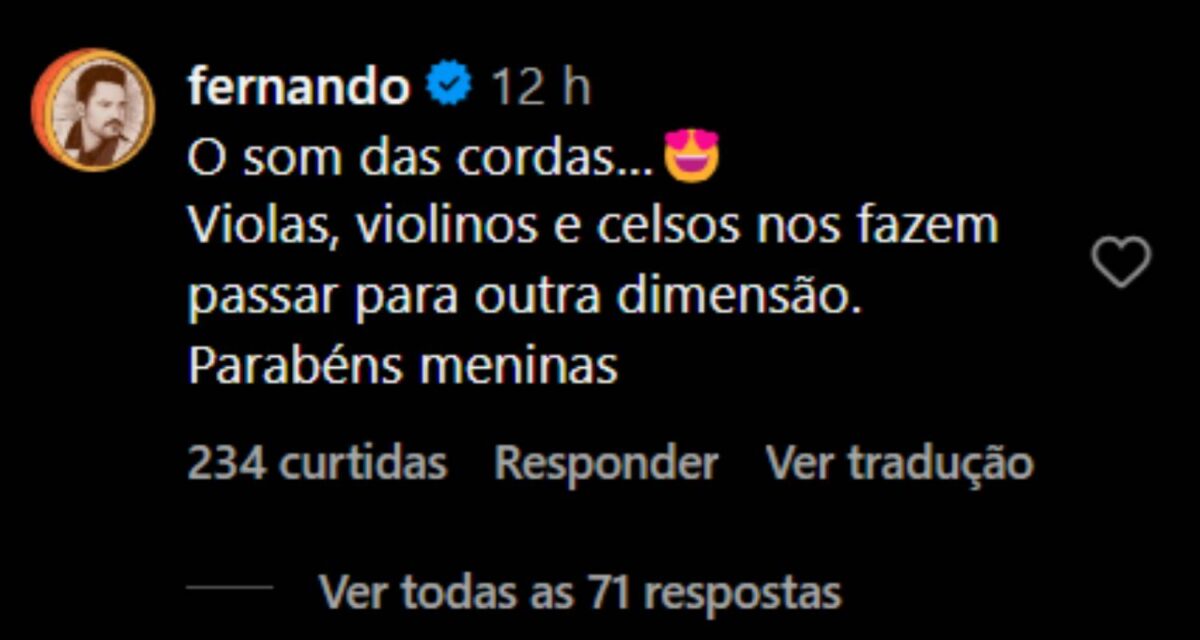This screenshot has width=1200, height=640.
Task: Click the 12 h timestamp
Action: (541, 89)
